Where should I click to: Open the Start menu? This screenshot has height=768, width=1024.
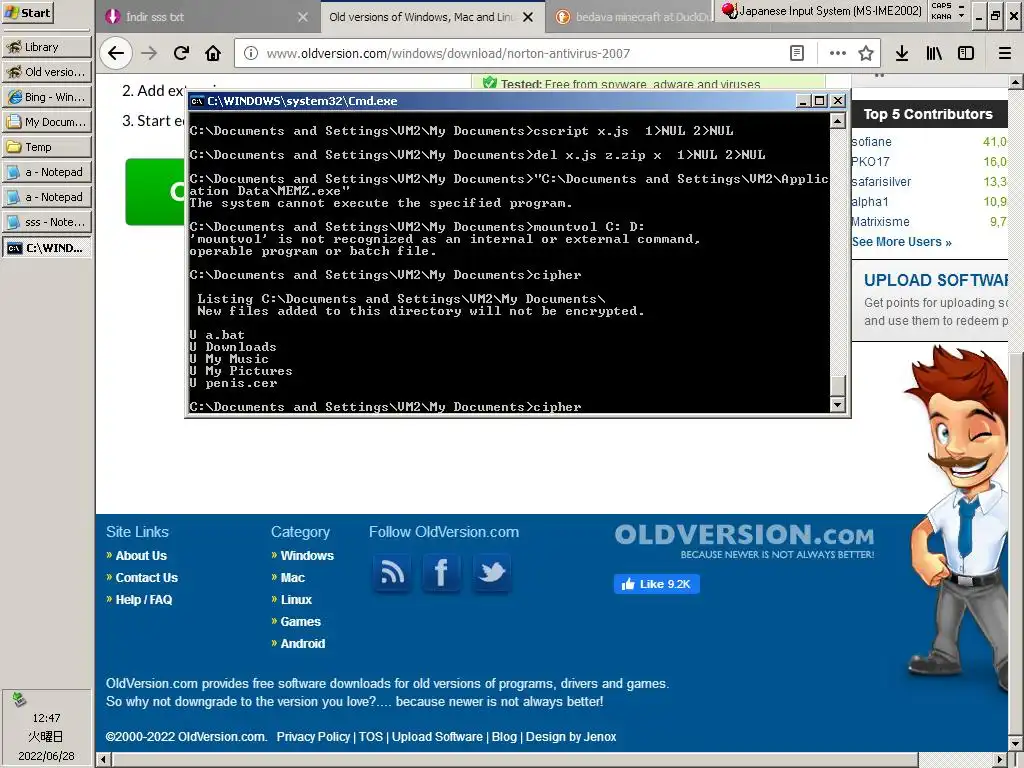(x=27, y=13)
